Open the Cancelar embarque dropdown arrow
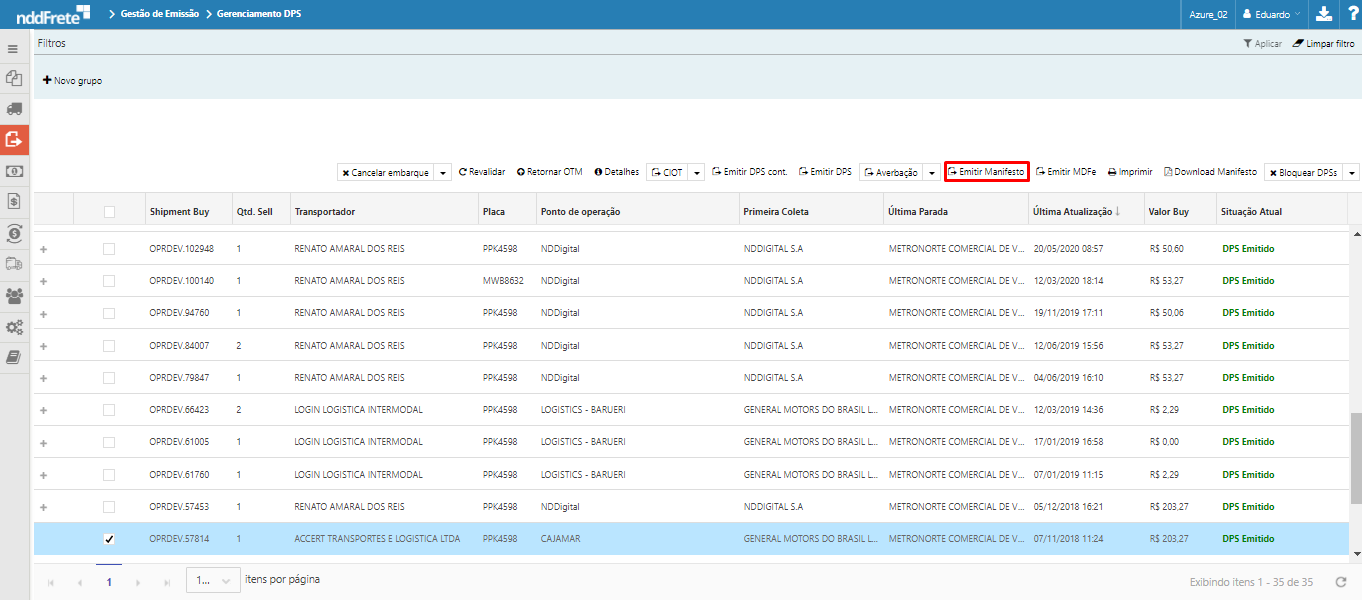The image size is (1362, 600). tap(443, 173)
